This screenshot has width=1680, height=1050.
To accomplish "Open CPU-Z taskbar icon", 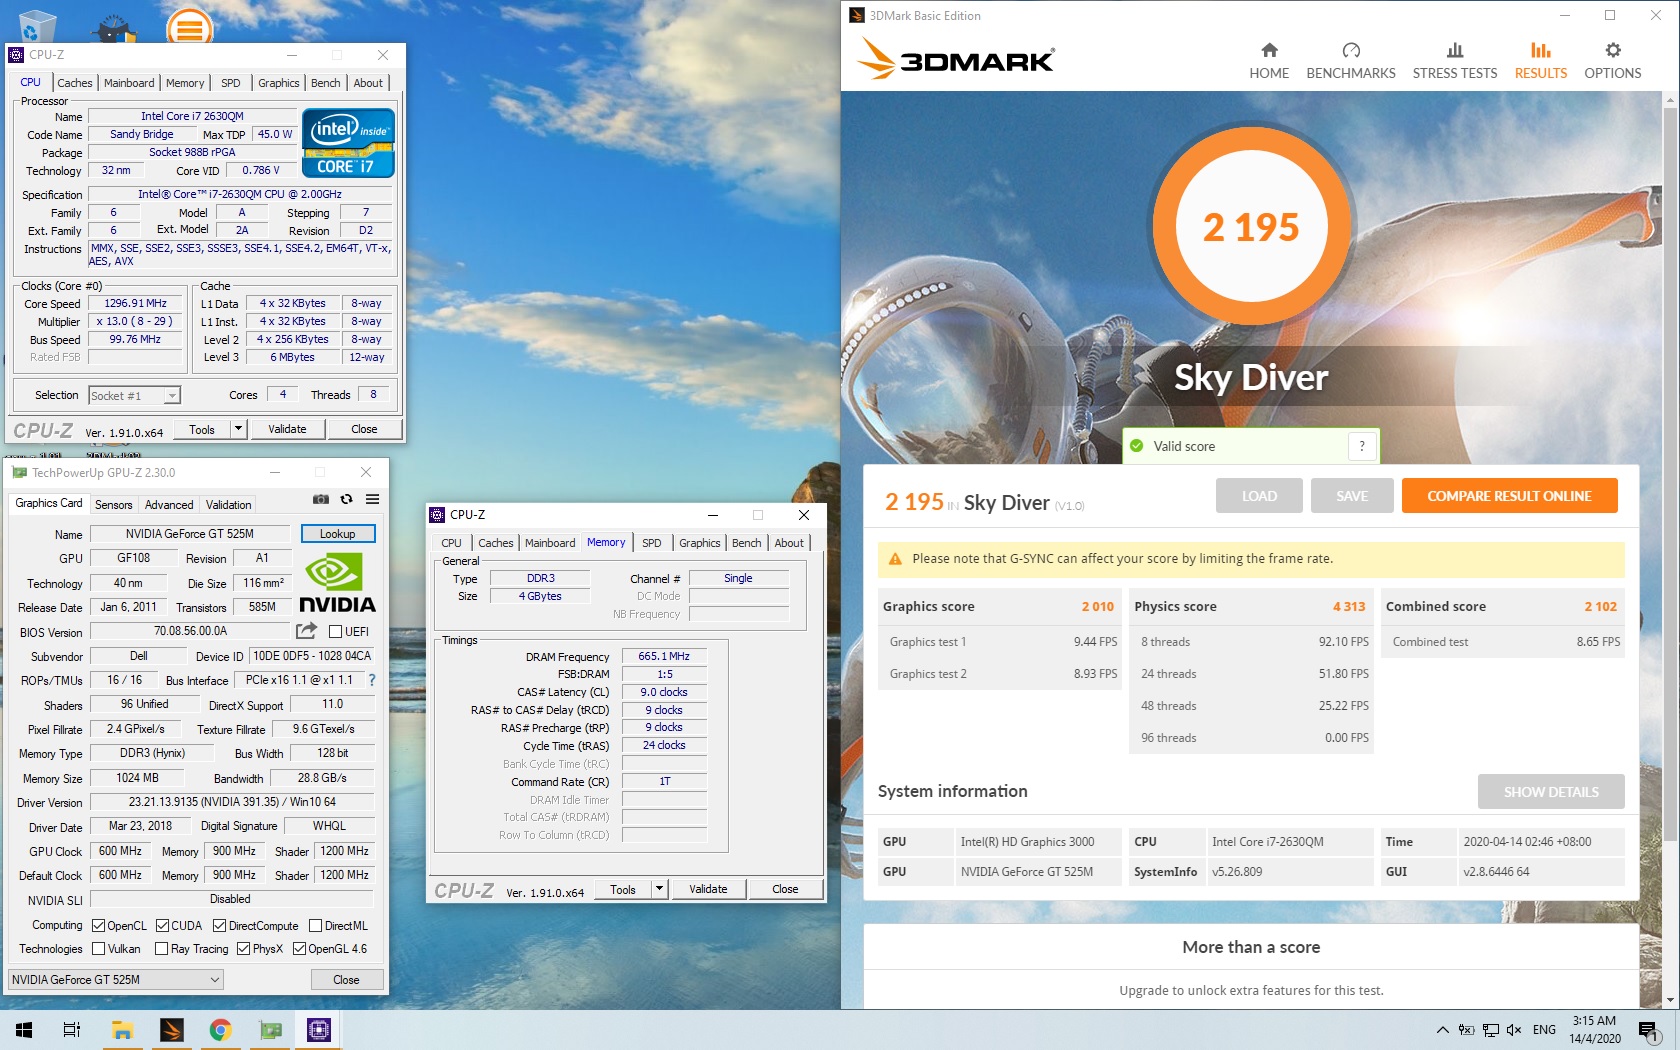I will coord(319,1030).
